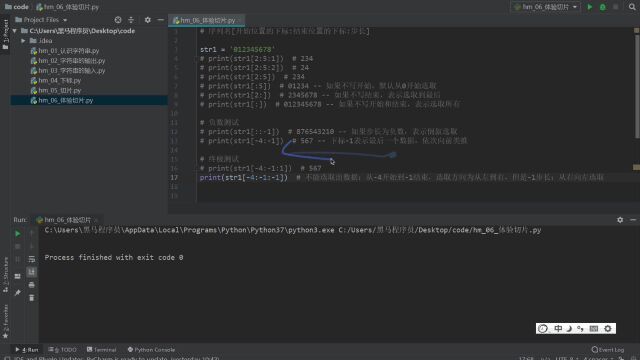Start debugging with the bug icon
Viewport: 640px width, 360px height.
click(x=602, y=7)
